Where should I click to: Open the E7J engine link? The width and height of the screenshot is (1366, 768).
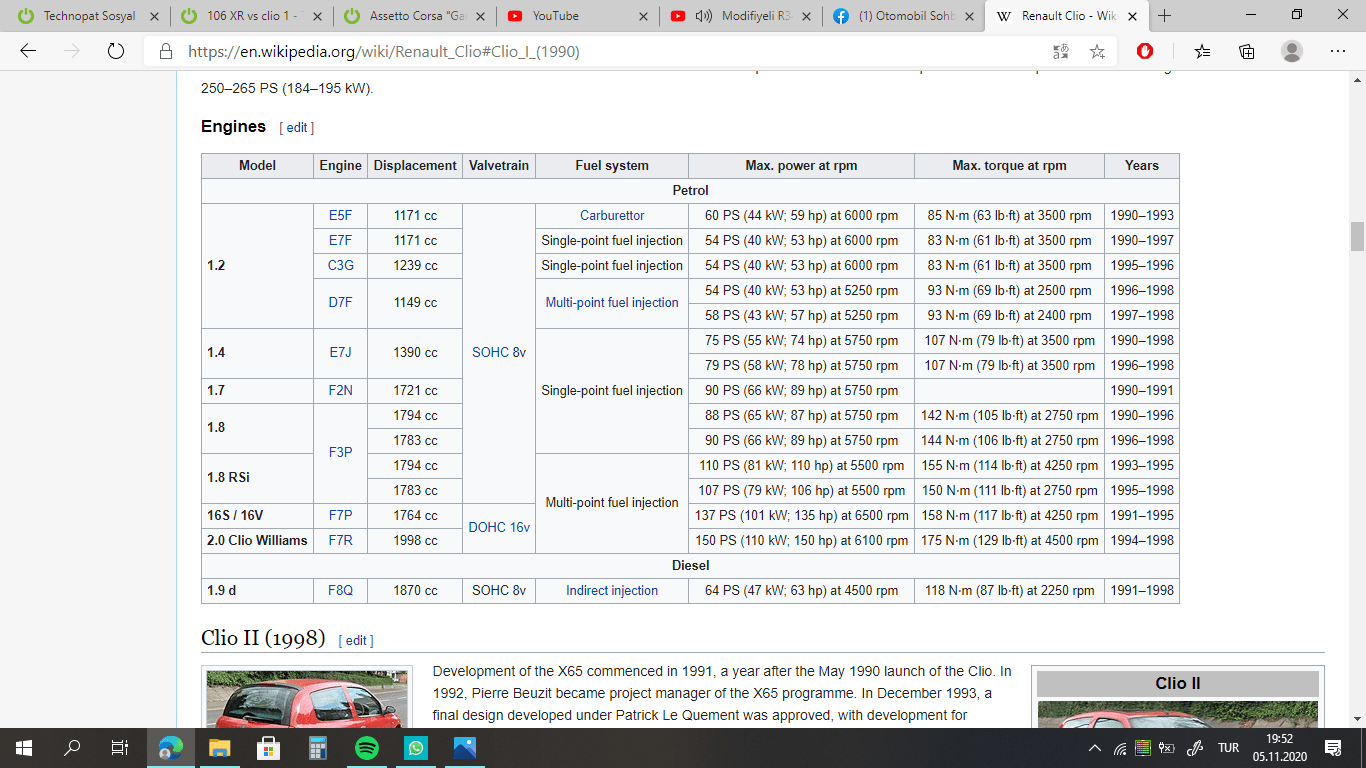tap(340, 353)
